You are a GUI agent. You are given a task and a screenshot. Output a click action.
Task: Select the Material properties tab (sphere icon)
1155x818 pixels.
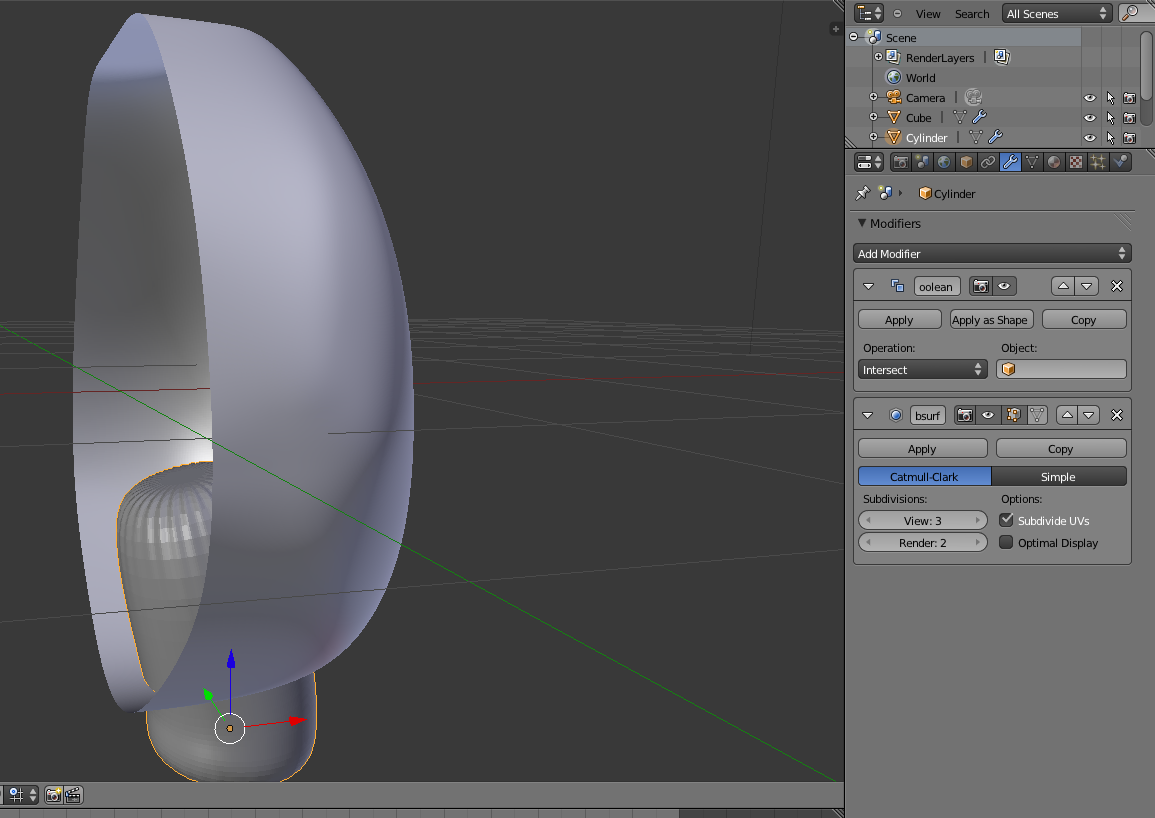click(x=1053, y=161)
